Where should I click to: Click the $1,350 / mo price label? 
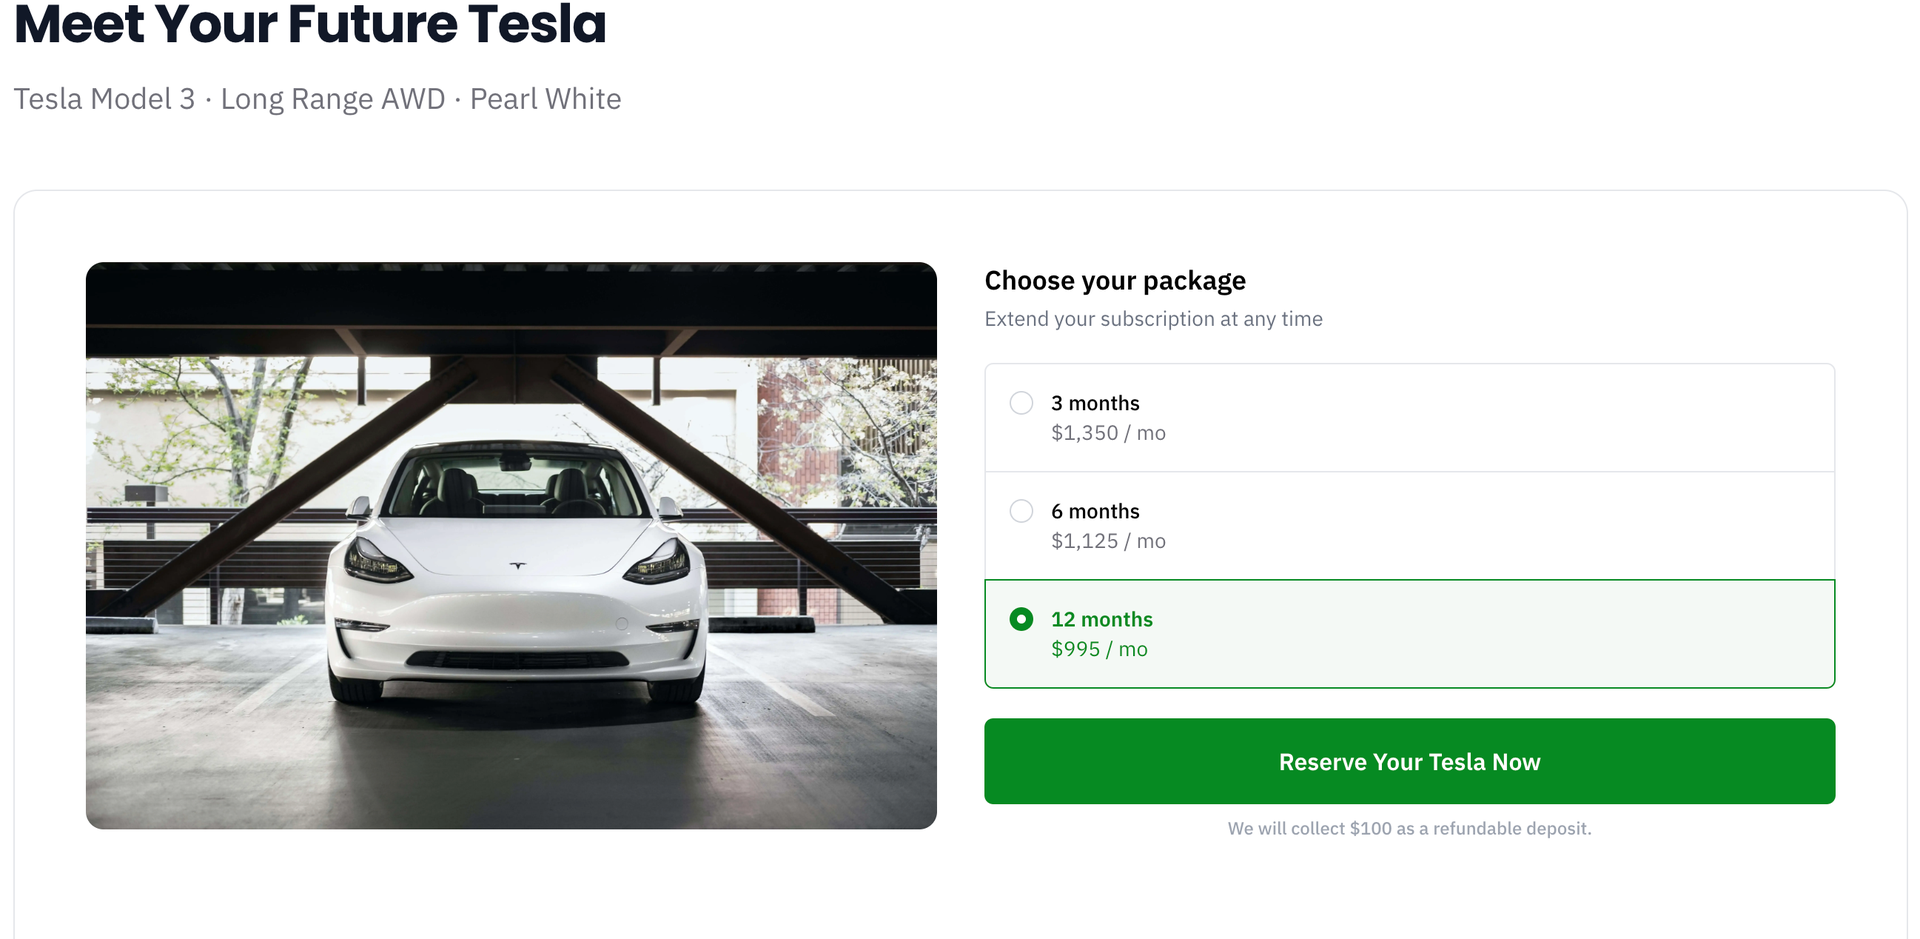point(1107,433)
